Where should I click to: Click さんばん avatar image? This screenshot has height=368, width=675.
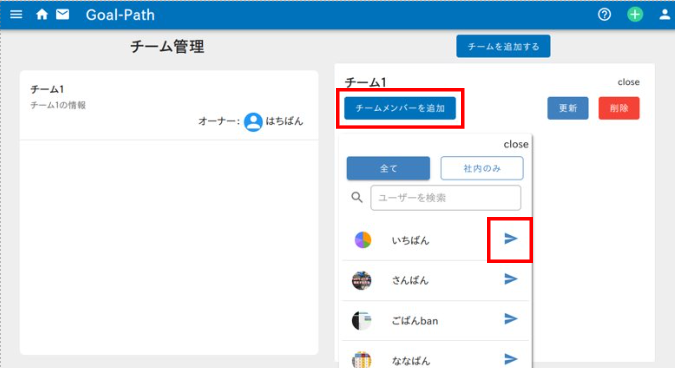click(x=362, y=280)
